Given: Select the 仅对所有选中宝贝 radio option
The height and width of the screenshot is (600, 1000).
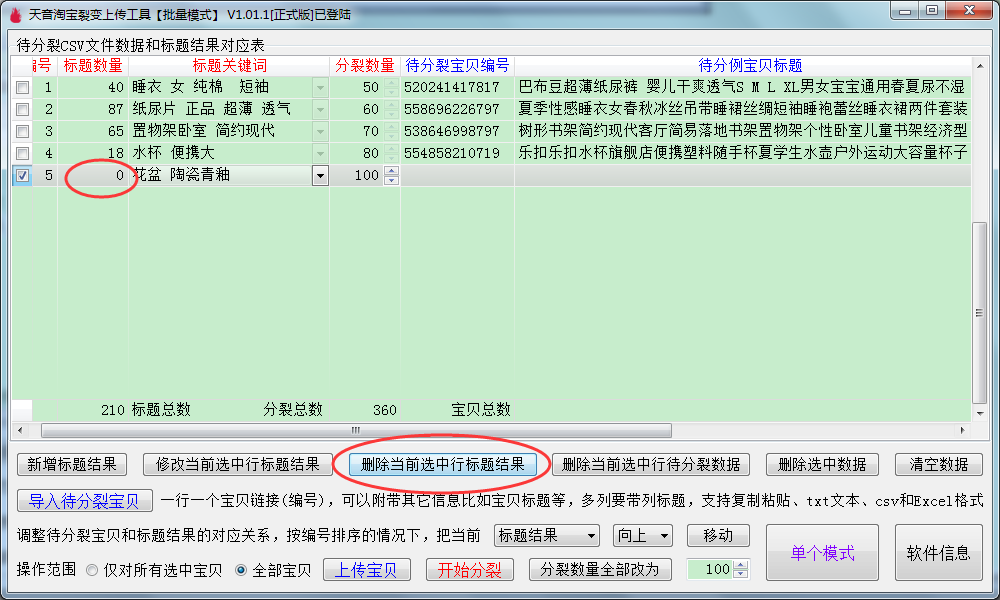Looking at the screenshot, I should coord(92,570).
